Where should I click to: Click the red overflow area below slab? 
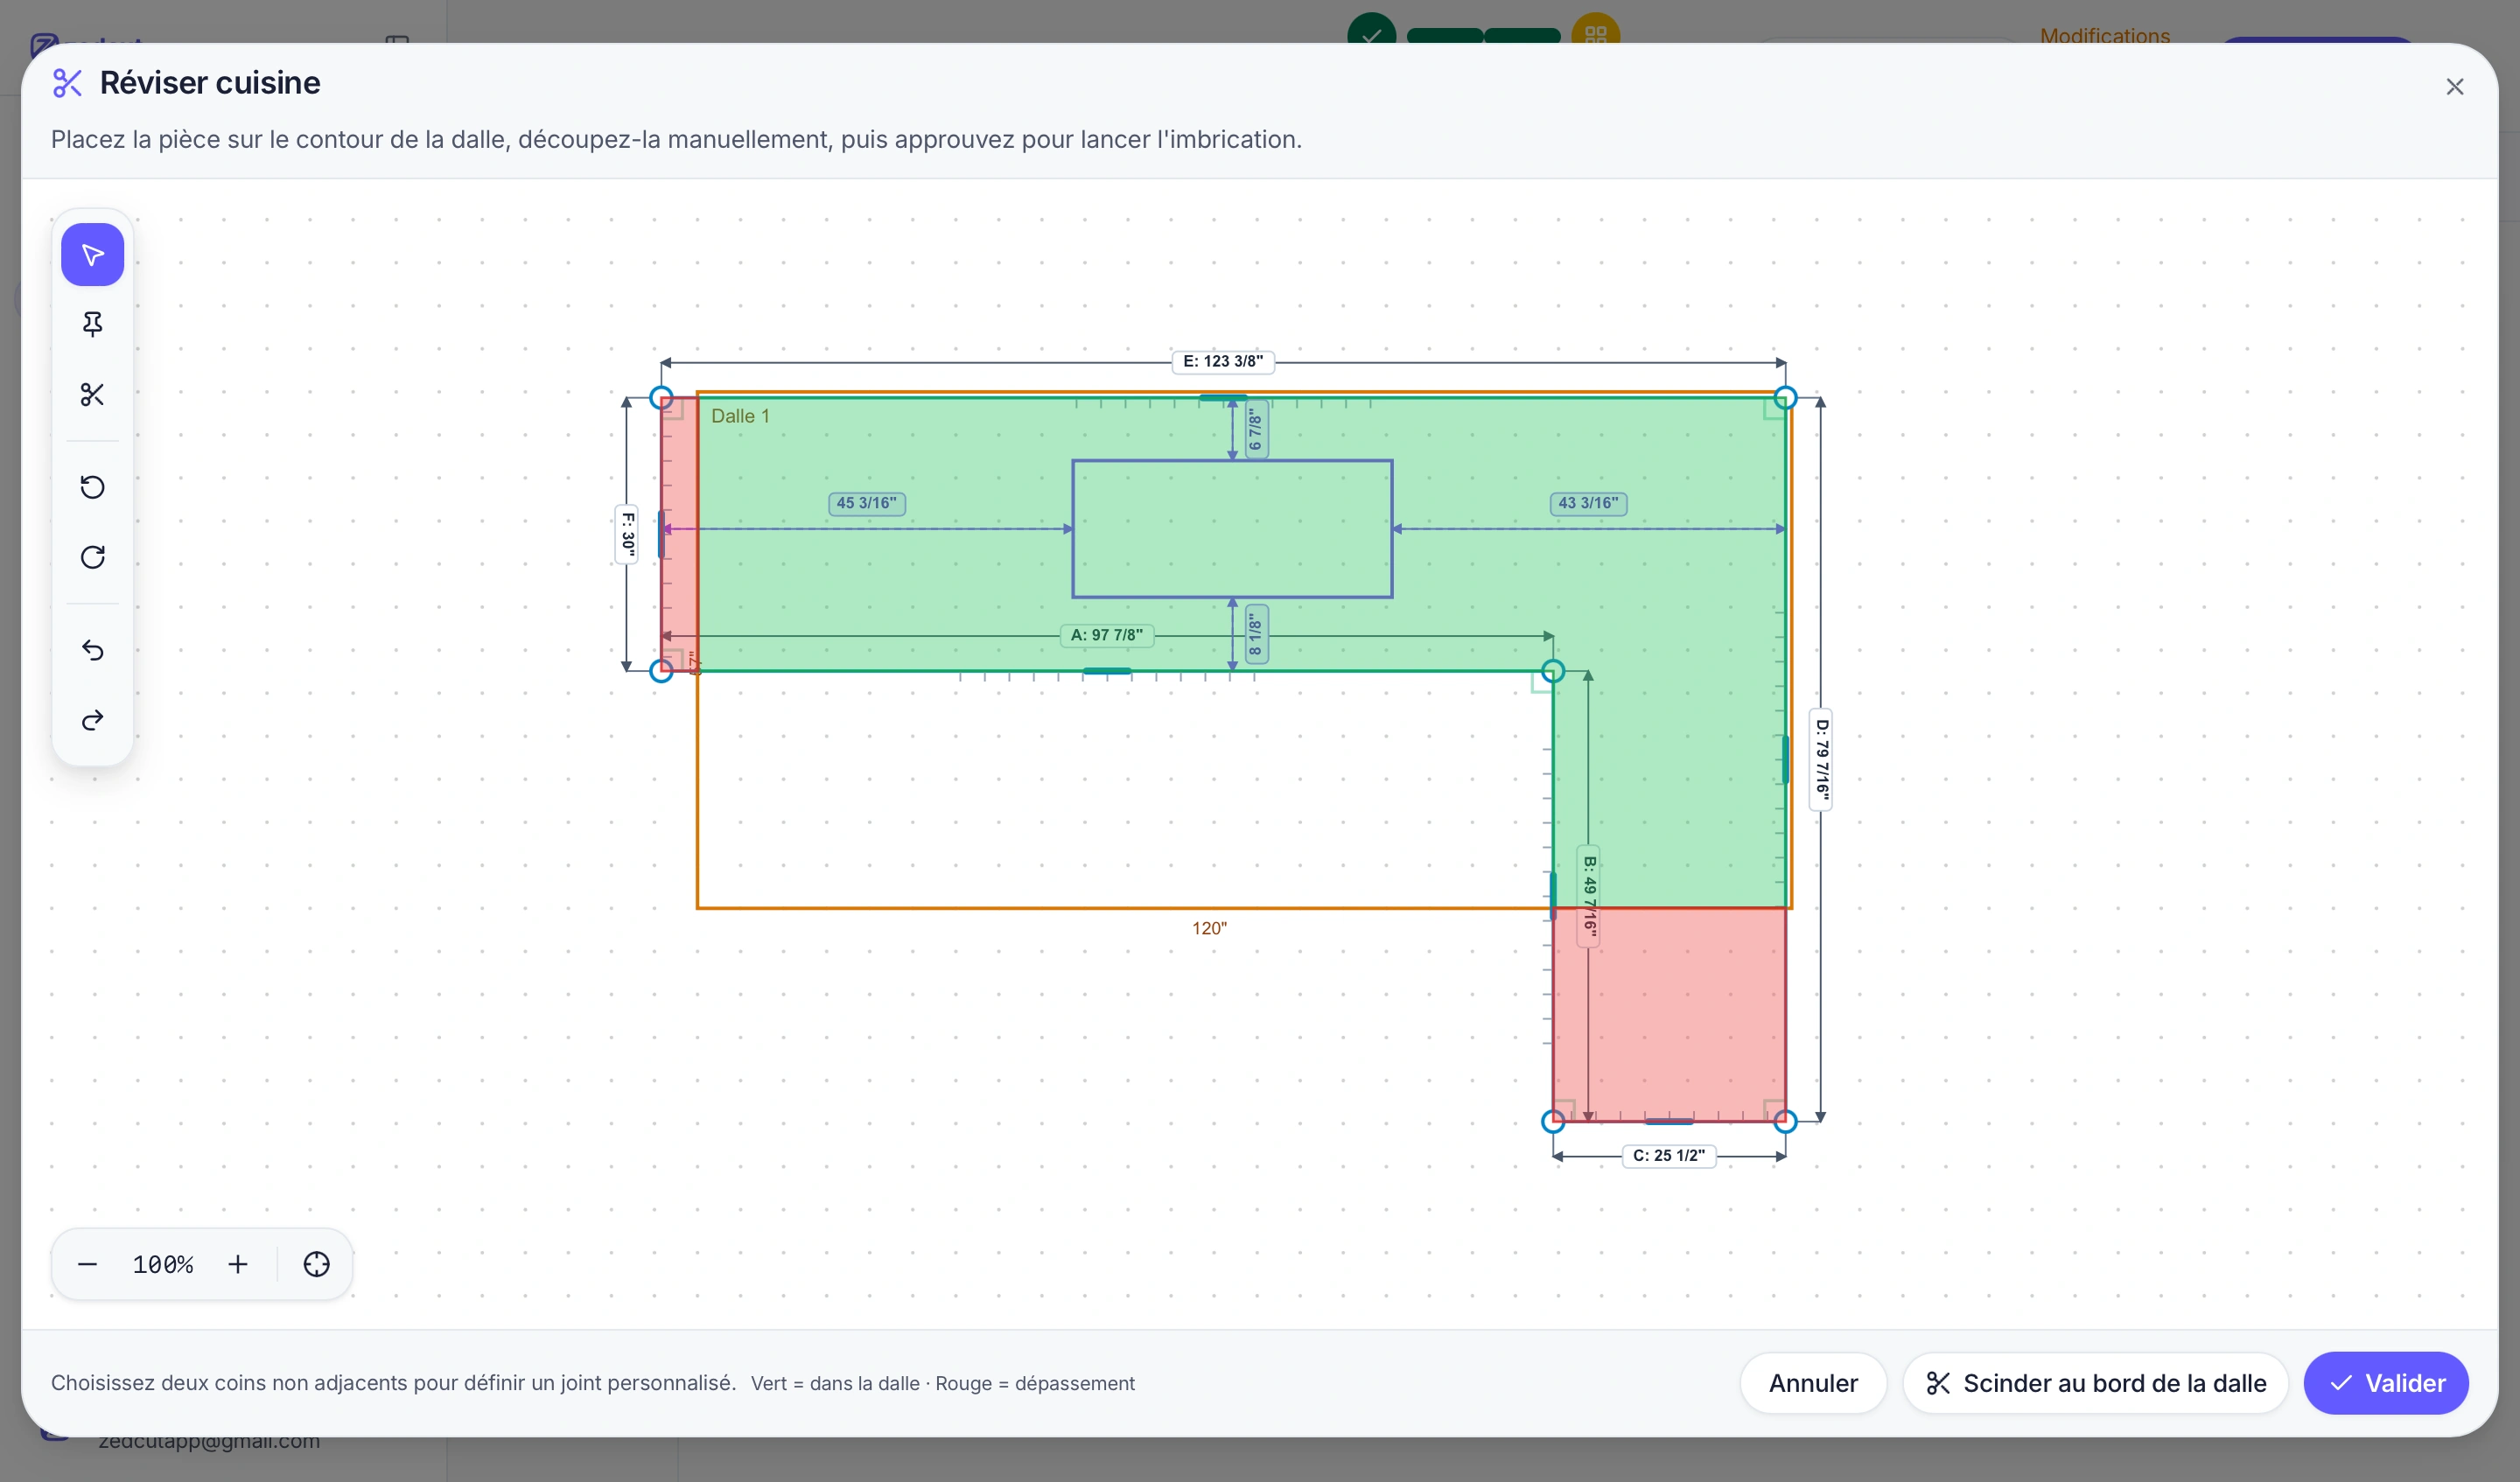click(1669, 1014)
